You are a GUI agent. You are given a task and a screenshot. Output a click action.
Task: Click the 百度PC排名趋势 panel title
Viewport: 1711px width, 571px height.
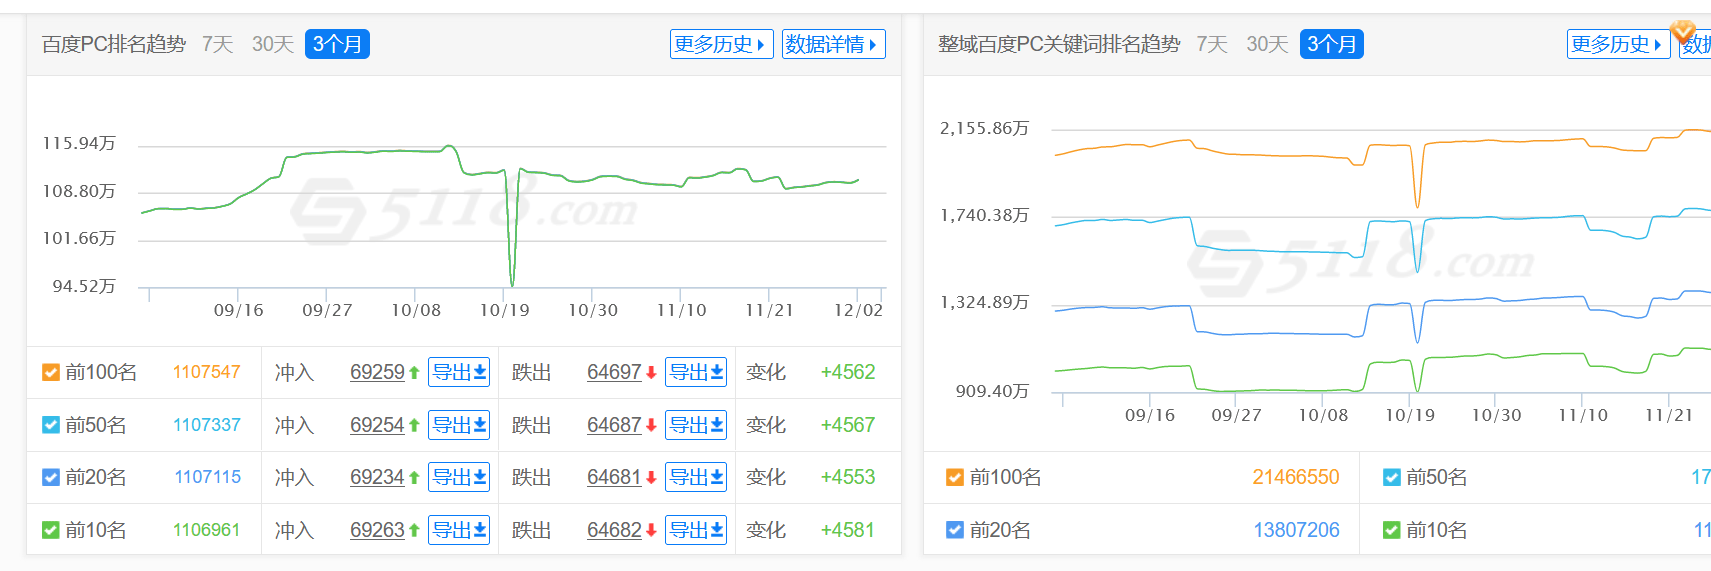(x=114, y=44)
